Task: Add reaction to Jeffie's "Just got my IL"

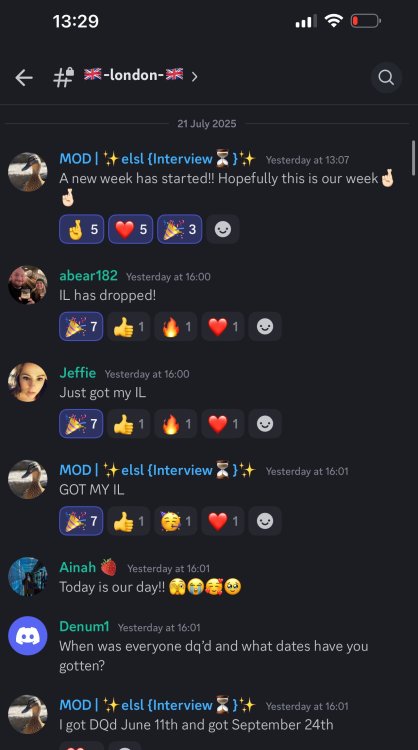Action: 265,424
